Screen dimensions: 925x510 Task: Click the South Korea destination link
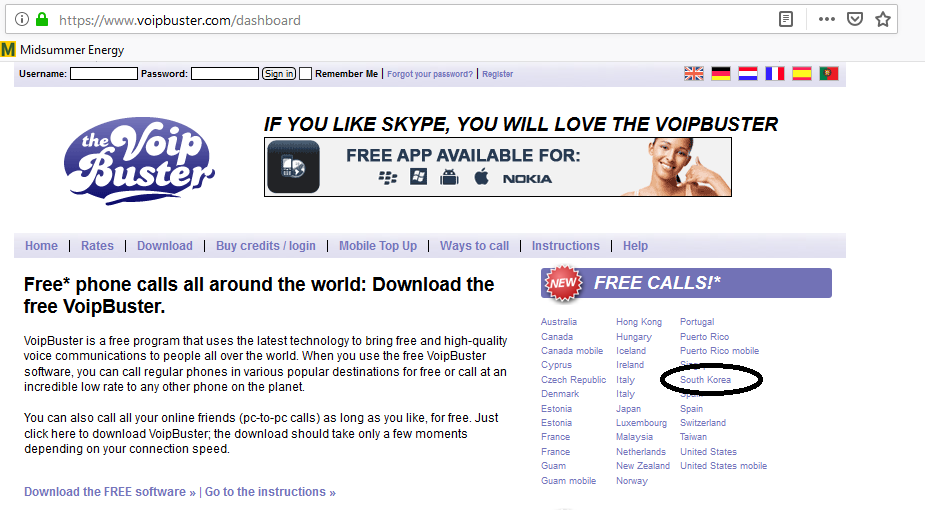pyautogui.click(x=705, y=380)
